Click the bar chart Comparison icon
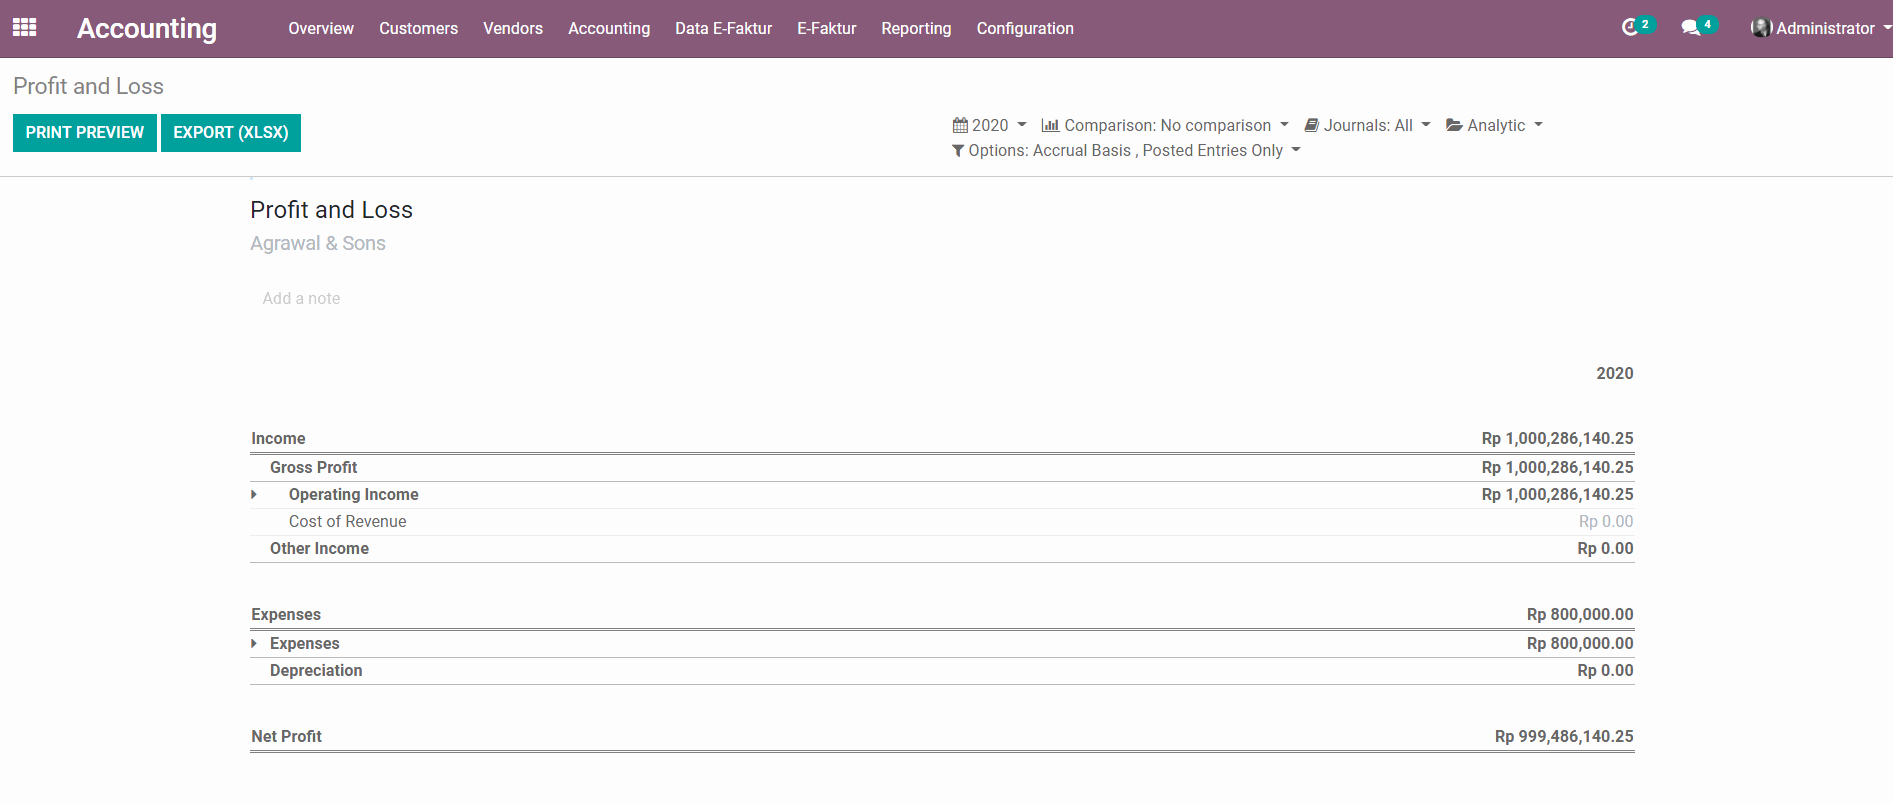The height and width of the screenshot is (803, 1893). pyautogui.click(x=1050, y=125)
